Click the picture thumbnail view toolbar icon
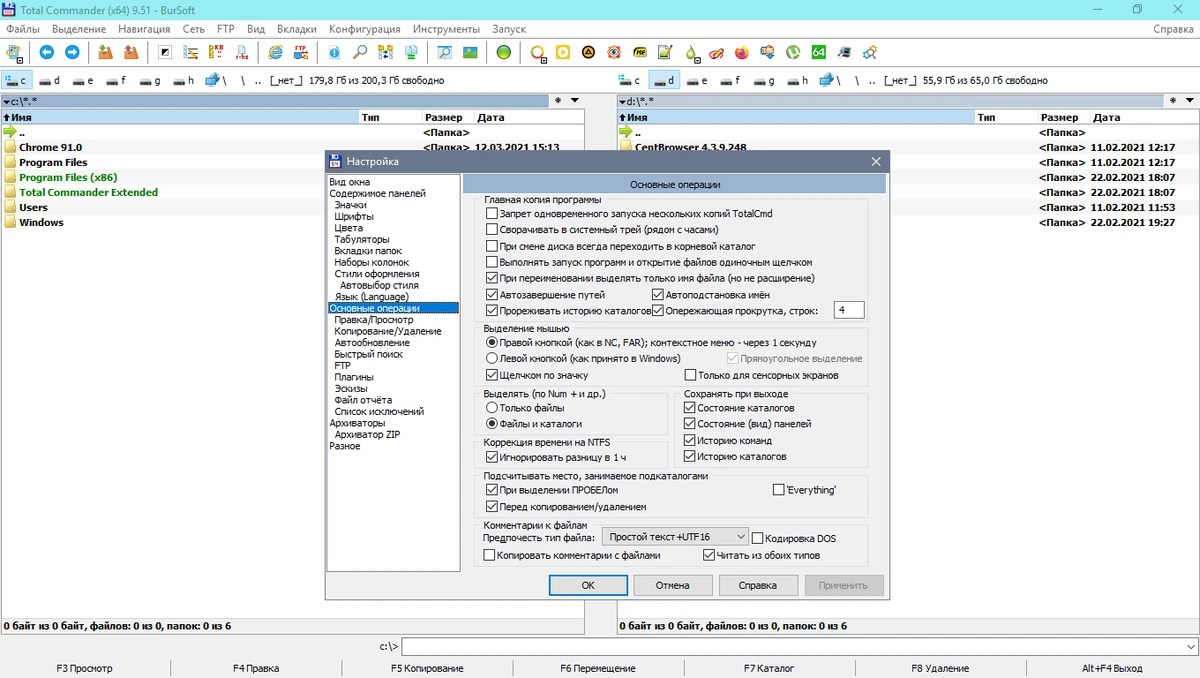 469,52
